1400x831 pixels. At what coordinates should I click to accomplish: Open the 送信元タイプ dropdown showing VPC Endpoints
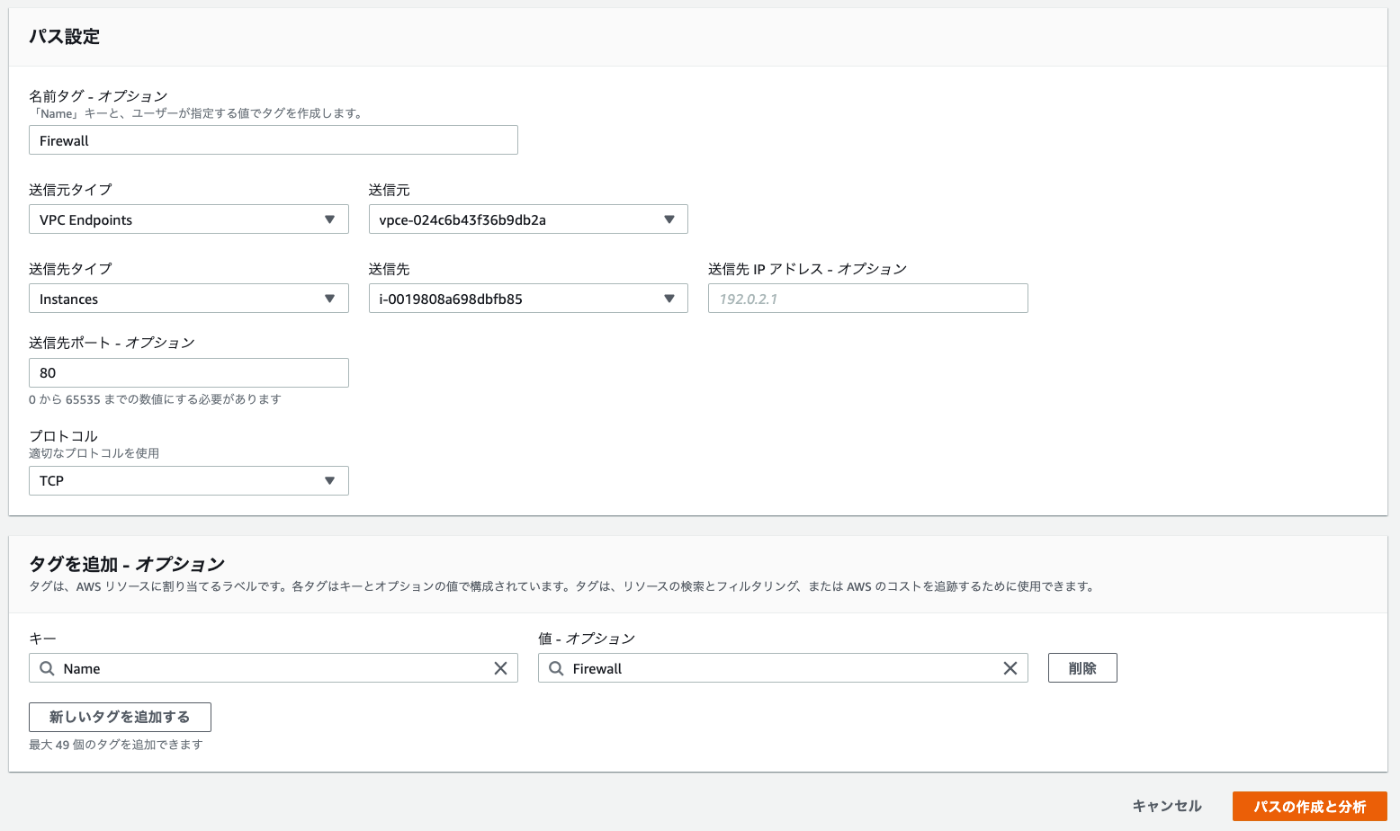tap(189, 219)
